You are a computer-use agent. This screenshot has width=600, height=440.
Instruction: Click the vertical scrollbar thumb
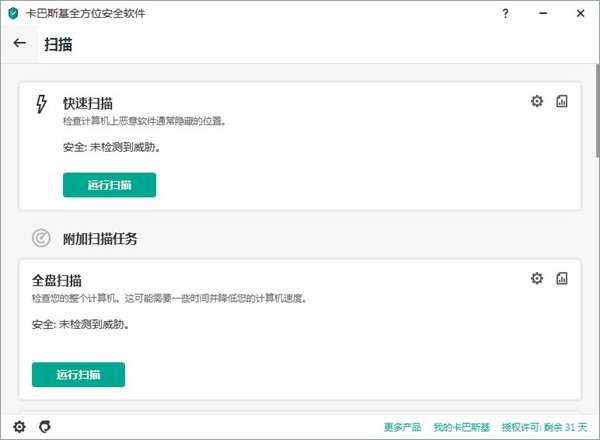597,111
